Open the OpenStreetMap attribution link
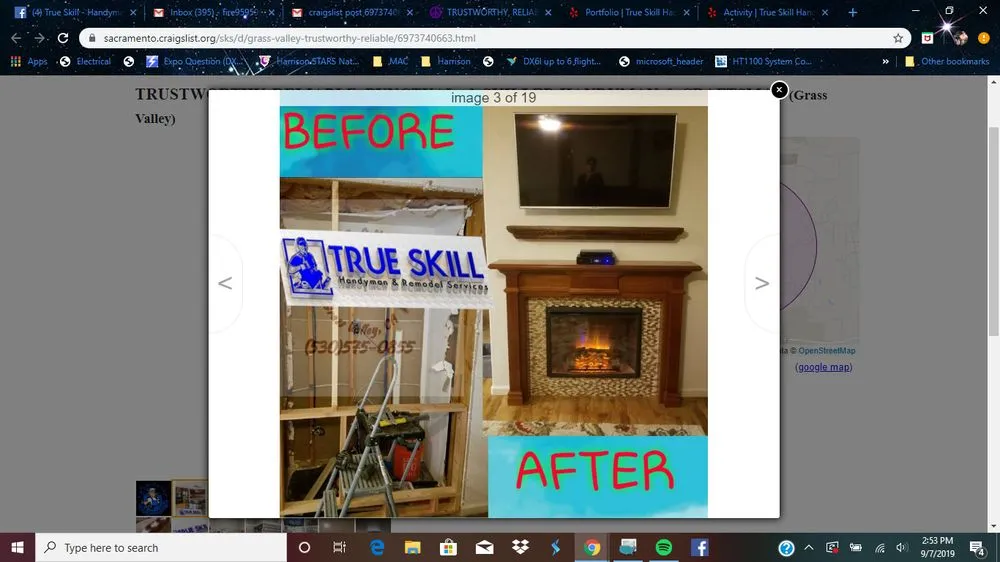Viewport: 1000px width, 562px height. 827,351
